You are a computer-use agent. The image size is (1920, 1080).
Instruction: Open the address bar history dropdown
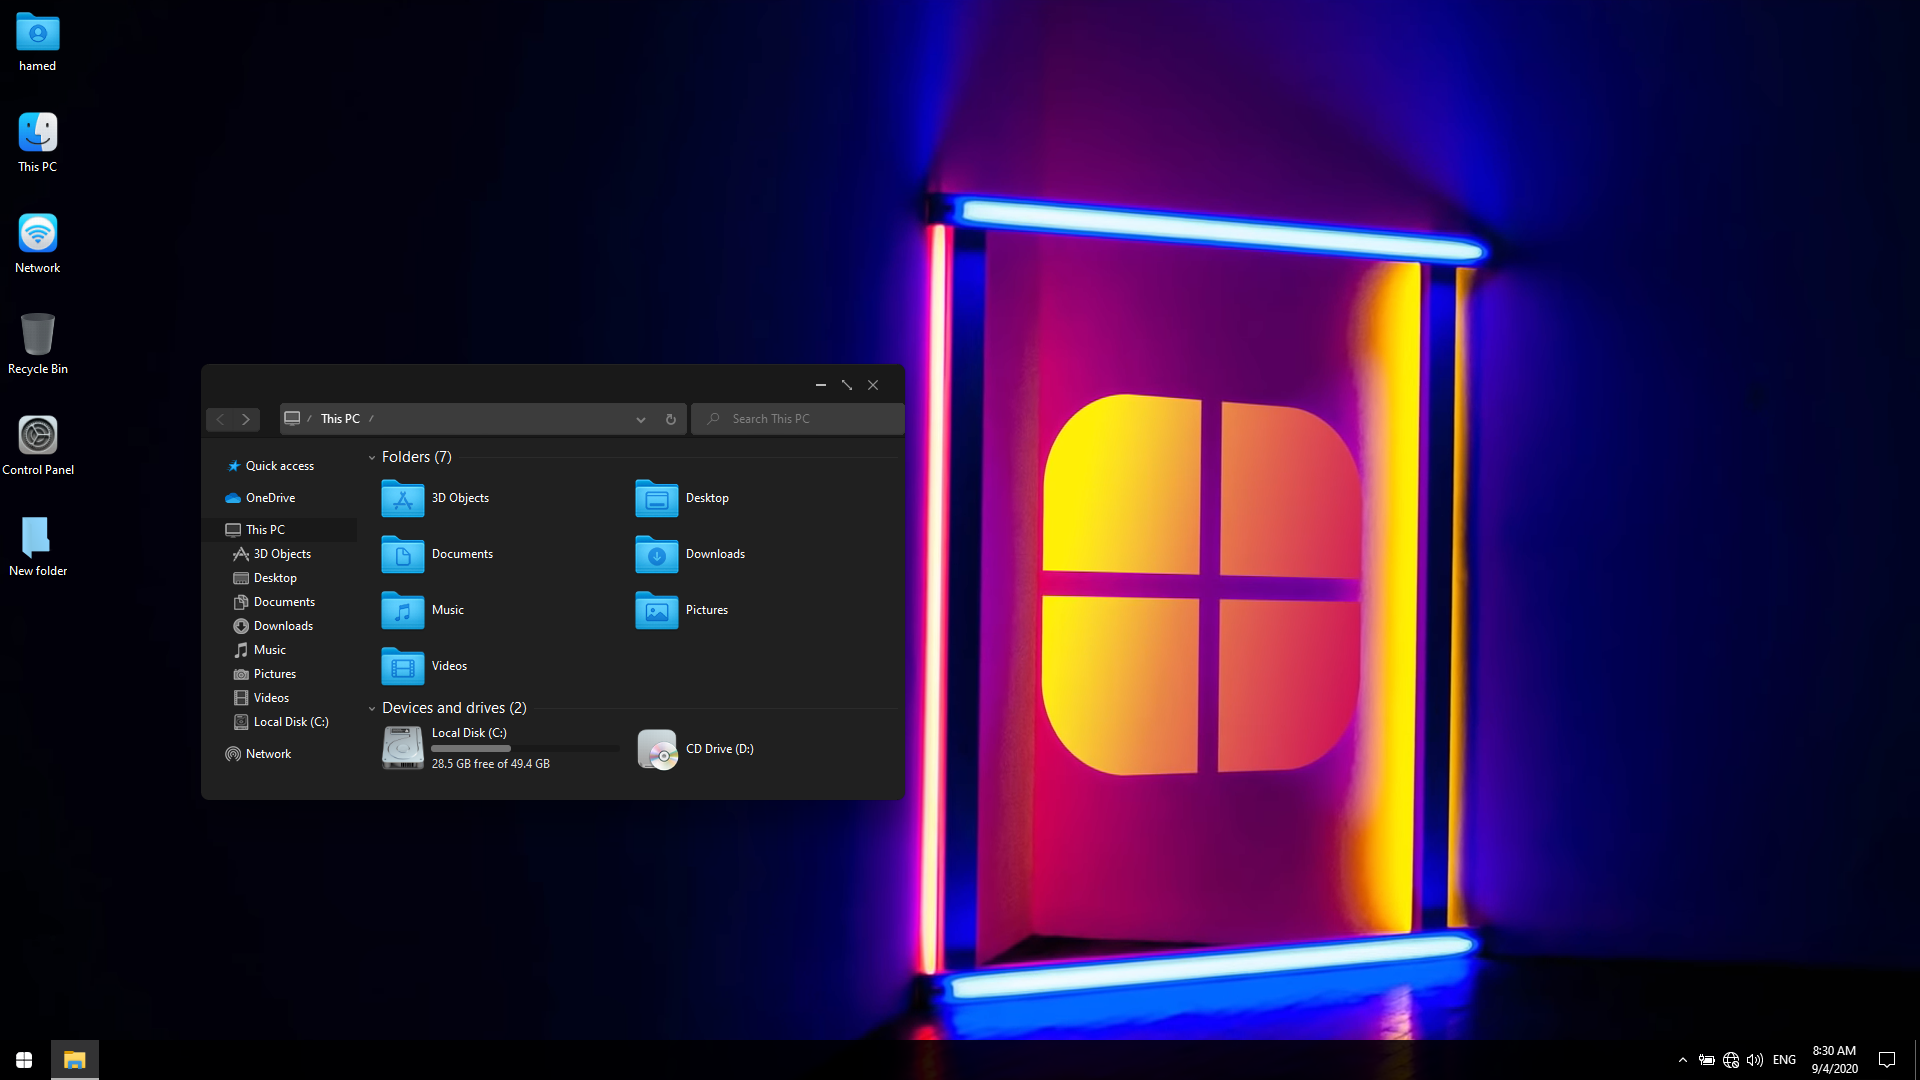pos(641,419)
